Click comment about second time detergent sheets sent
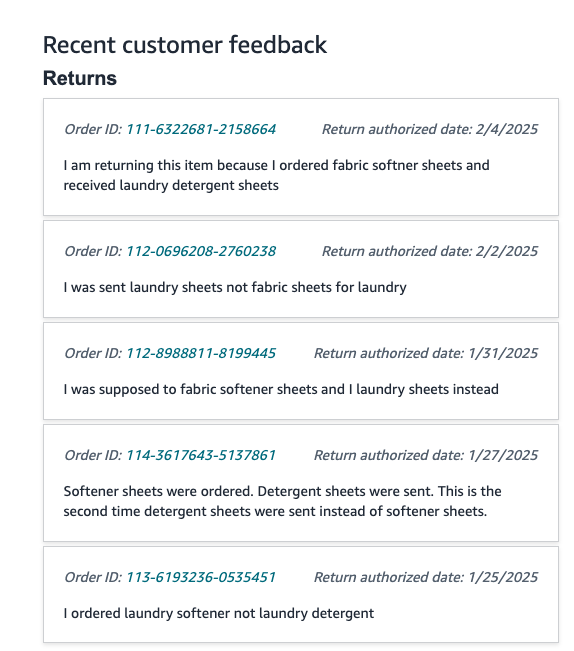 coord(282,501)
